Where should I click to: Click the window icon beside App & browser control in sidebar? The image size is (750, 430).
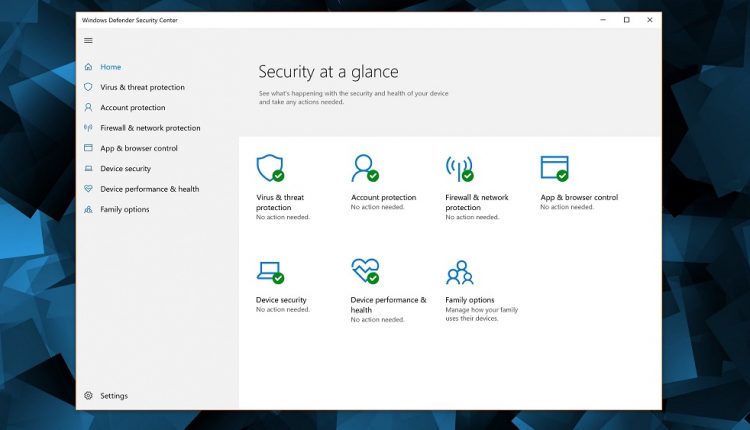point(88,148)
